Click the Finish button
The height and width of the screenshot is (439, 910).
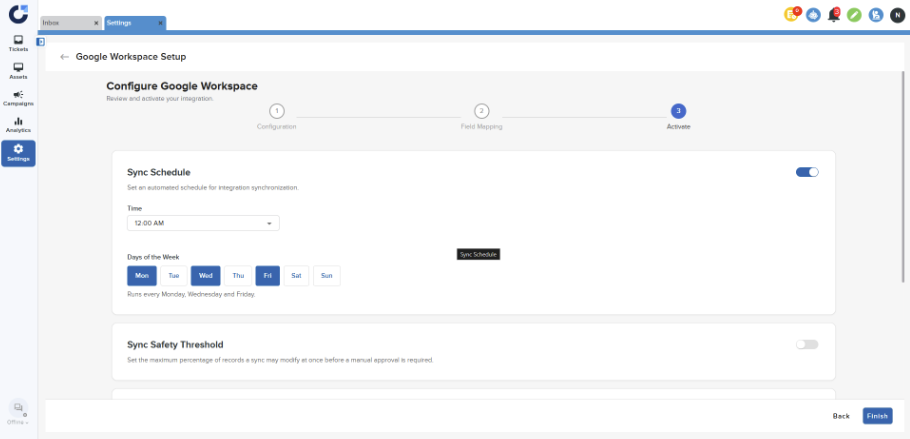(x=877, y=415)
